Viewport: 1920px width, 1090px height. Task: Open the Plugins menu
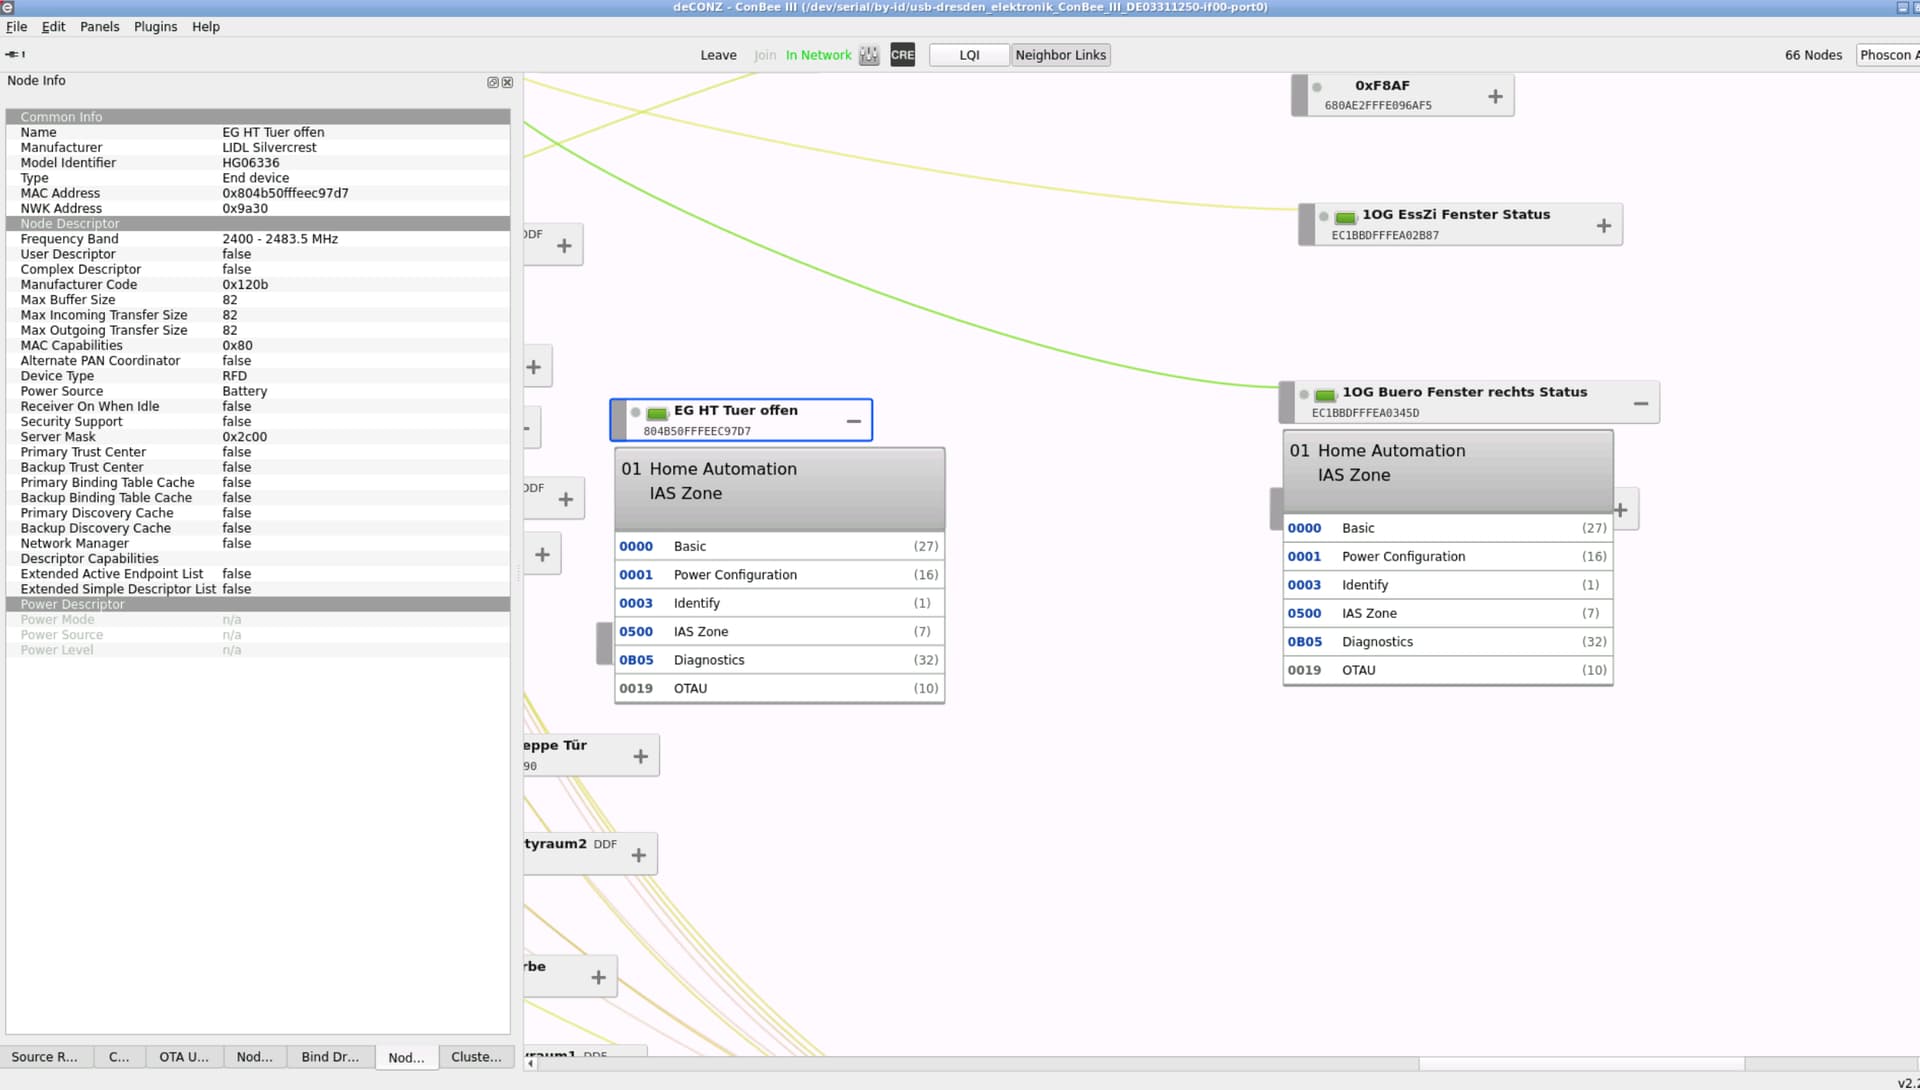(155, 27)
